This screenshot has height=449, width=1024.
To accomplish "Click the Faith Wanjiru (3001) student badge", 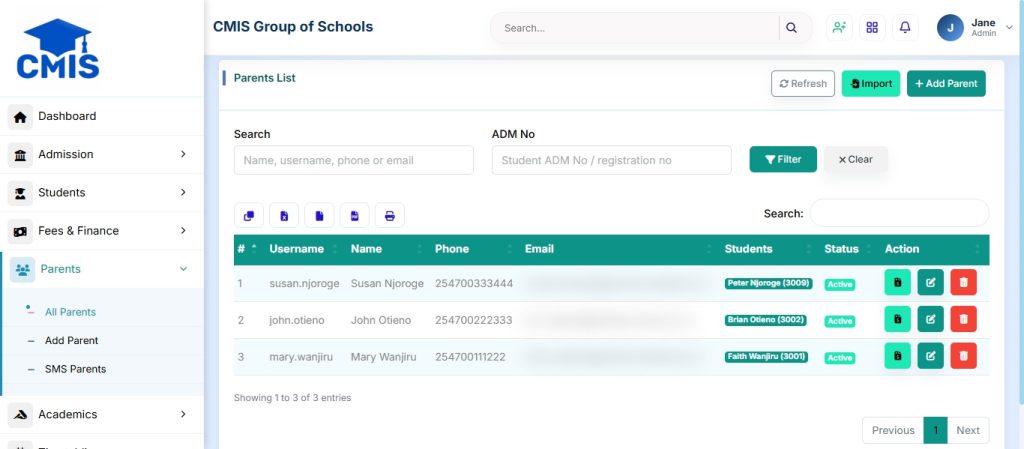I will [x=767, y=357].
